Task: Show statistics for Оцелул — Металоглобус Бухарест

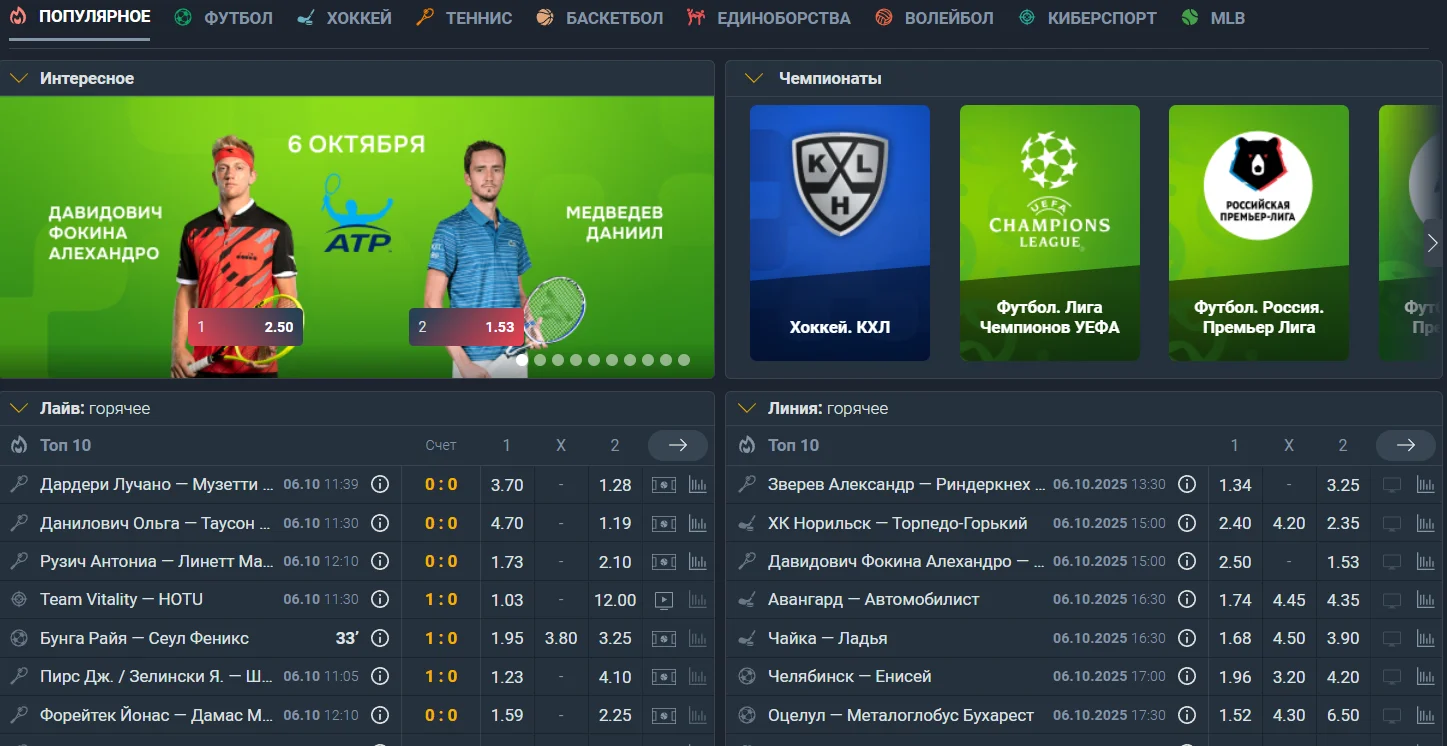Action: (x=1425, y=715)
